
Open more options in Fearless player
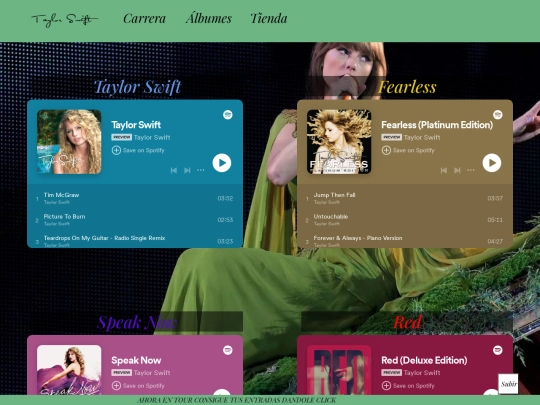coord(470,170)
